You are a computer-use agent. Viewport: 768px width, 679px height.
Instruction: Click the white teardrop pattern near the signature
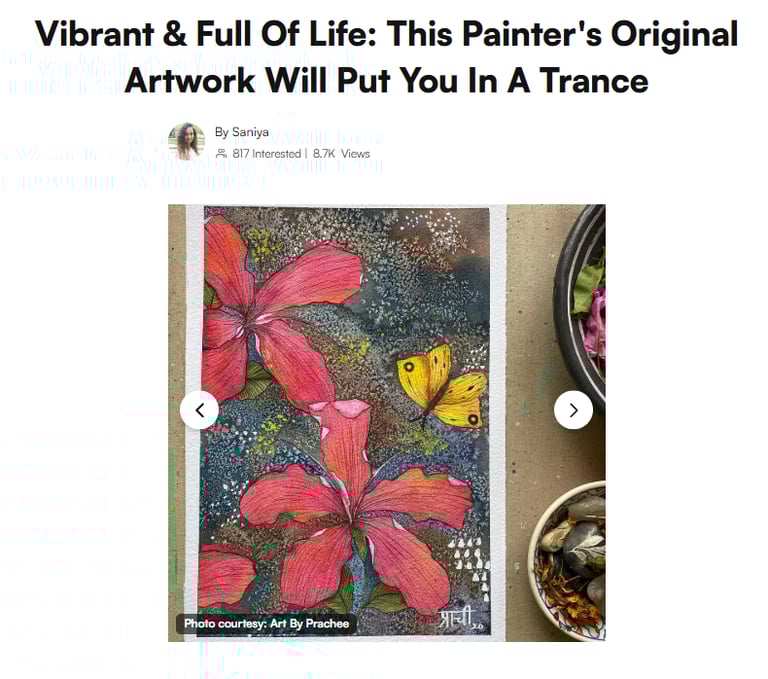(469, 567)
